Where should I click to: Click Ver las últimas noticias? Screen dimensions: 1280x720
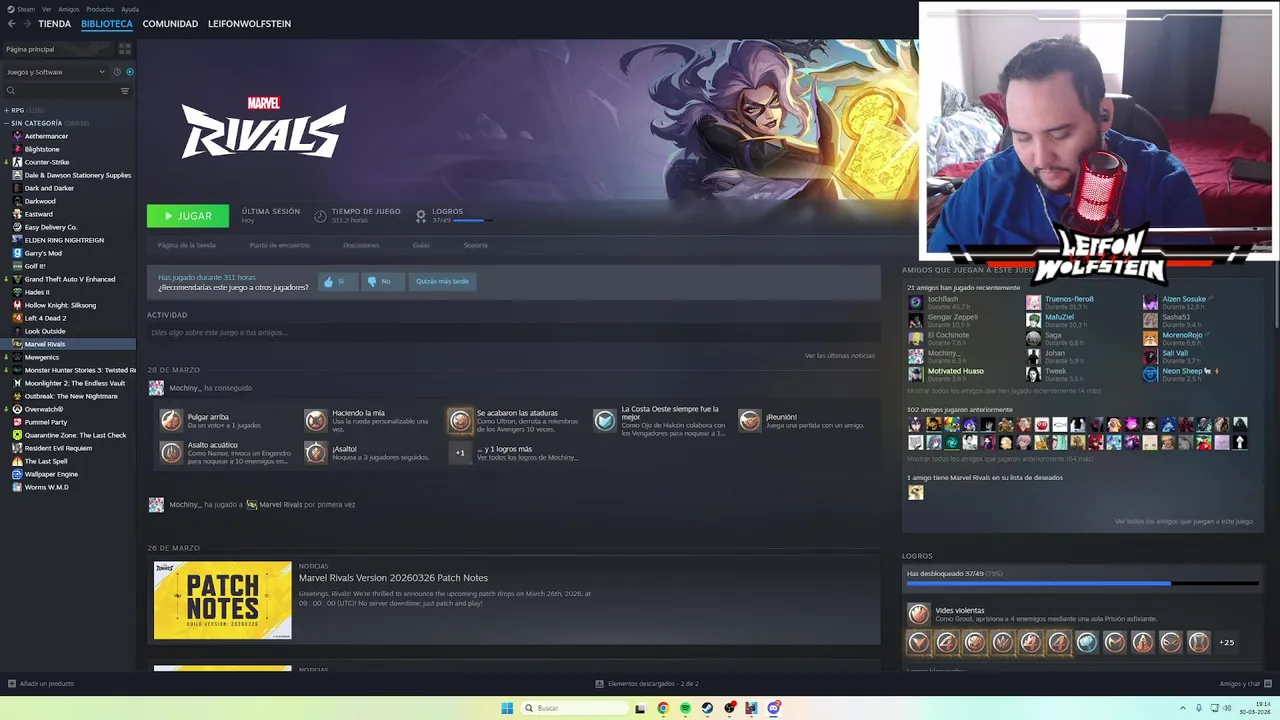point(840,356)
